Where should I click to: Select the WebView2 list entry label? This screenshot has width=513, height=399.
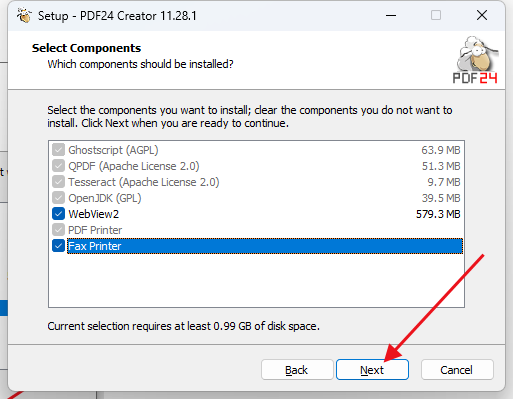93,214
